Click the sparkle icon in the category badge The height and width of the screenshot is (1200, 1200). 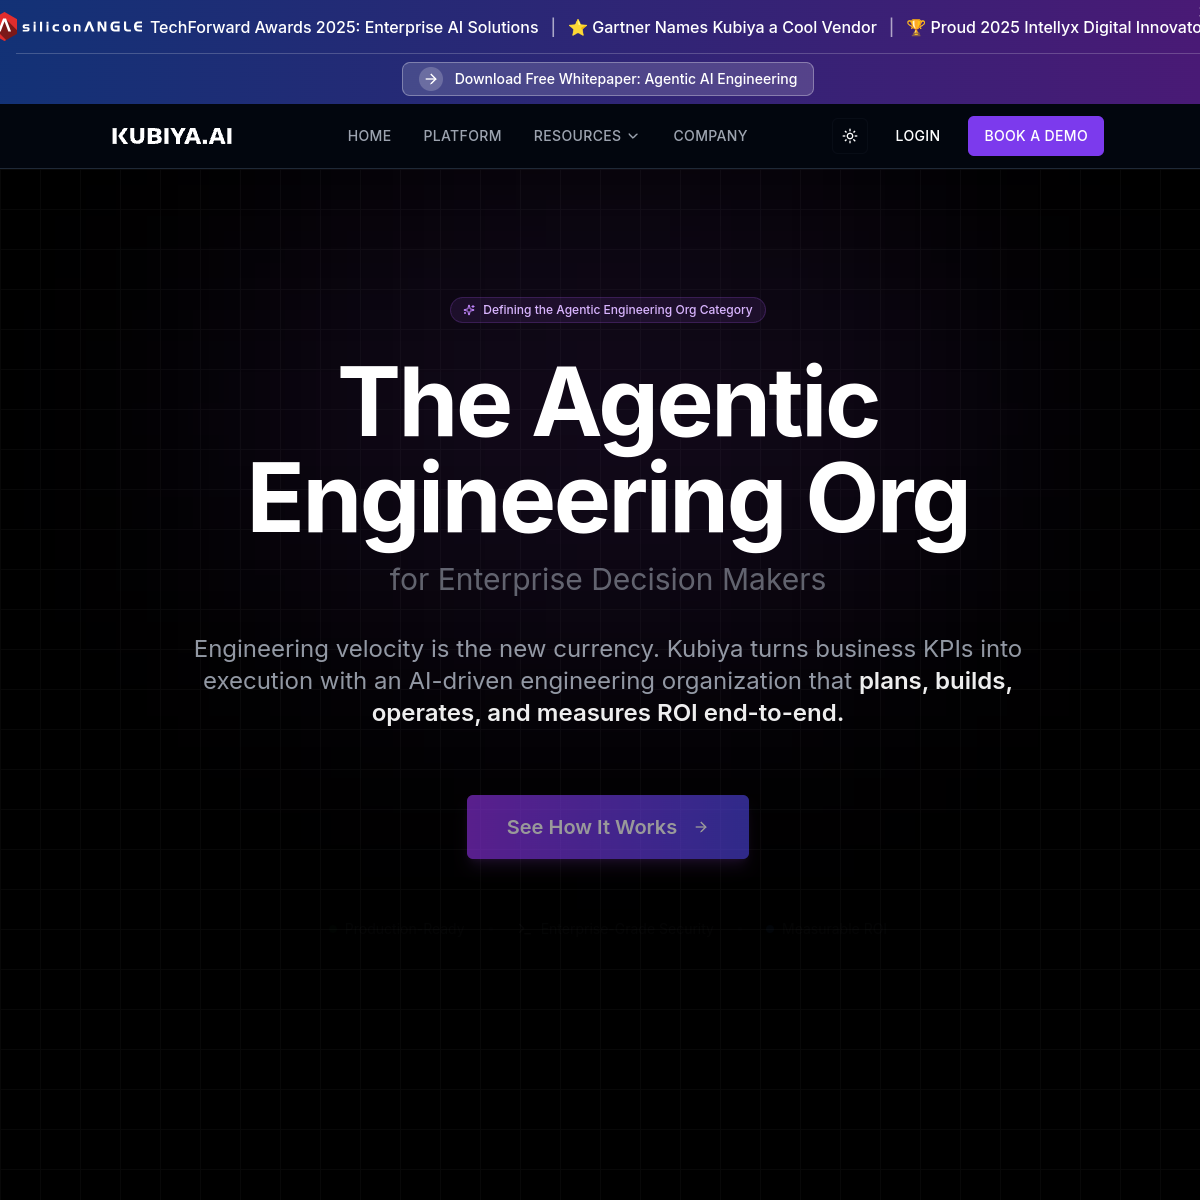pos(469,310)
